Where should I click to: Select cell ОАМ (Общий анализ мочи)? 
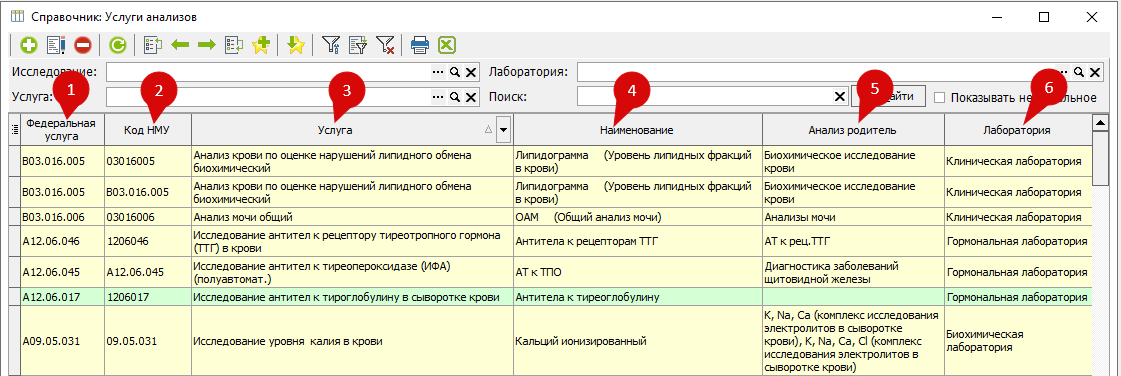(638, 216)
